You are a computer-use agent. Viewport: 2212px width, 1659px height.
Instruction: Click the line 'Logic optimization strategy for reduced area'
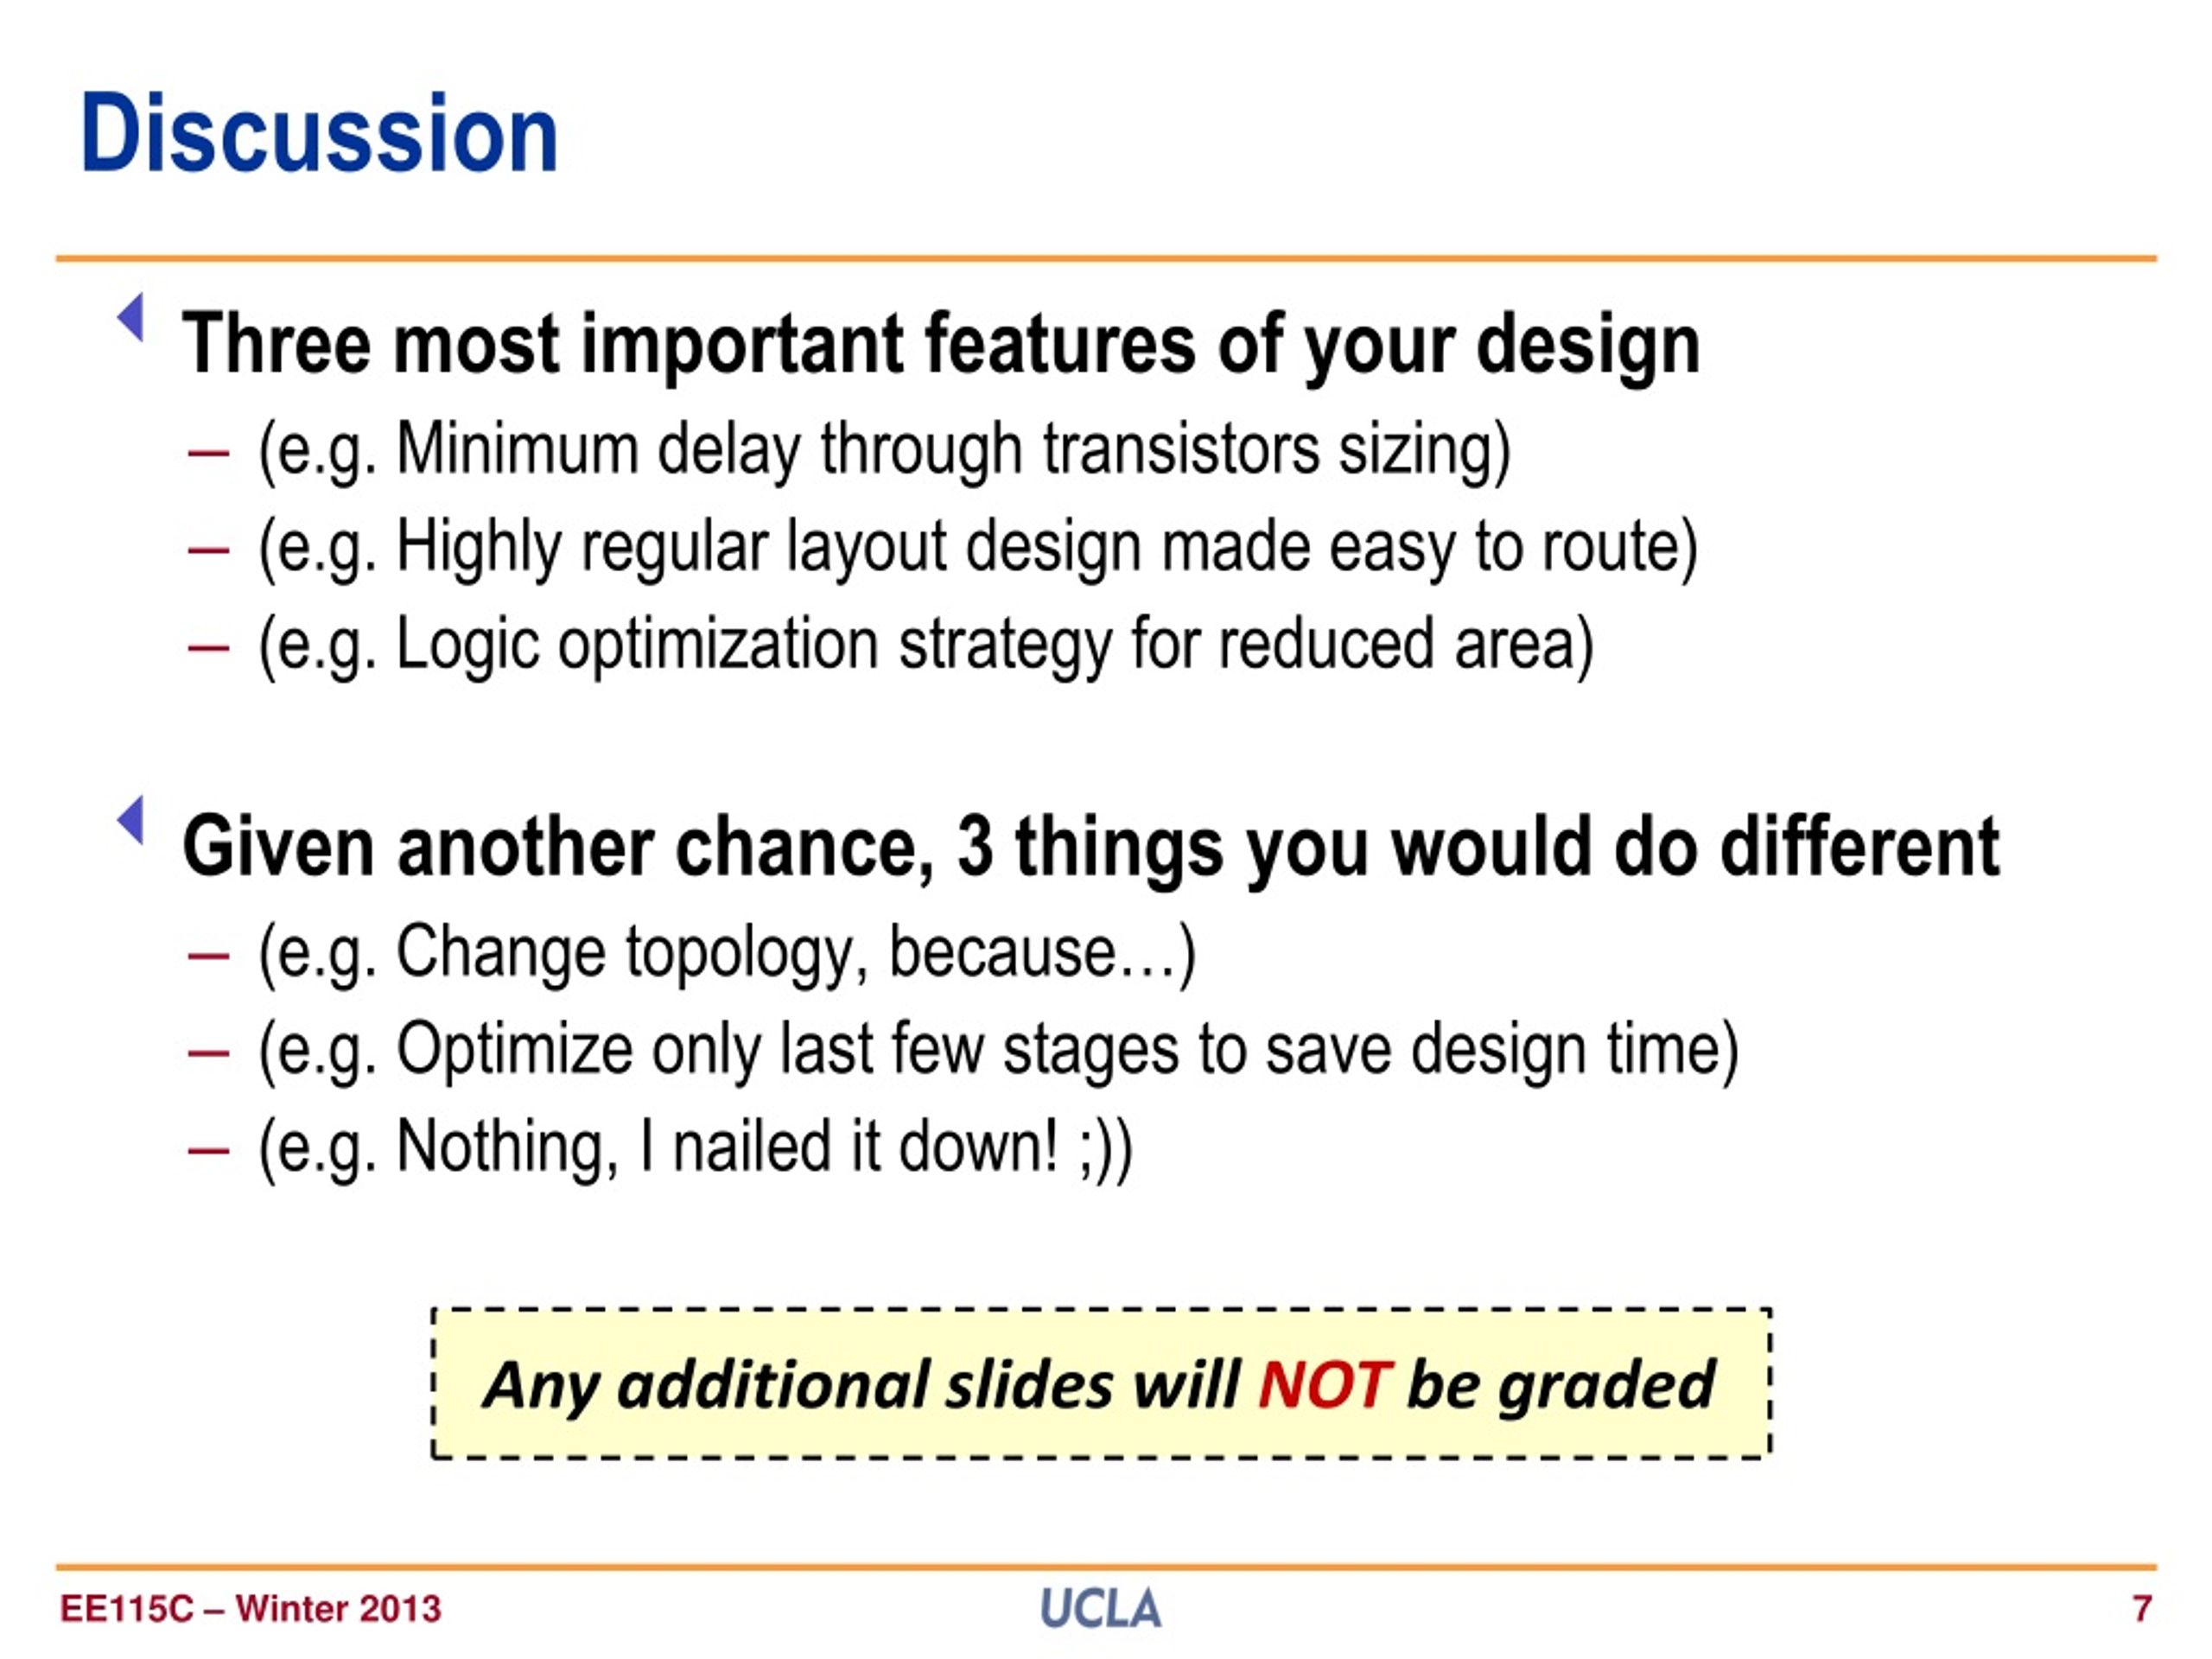(925, 645)
